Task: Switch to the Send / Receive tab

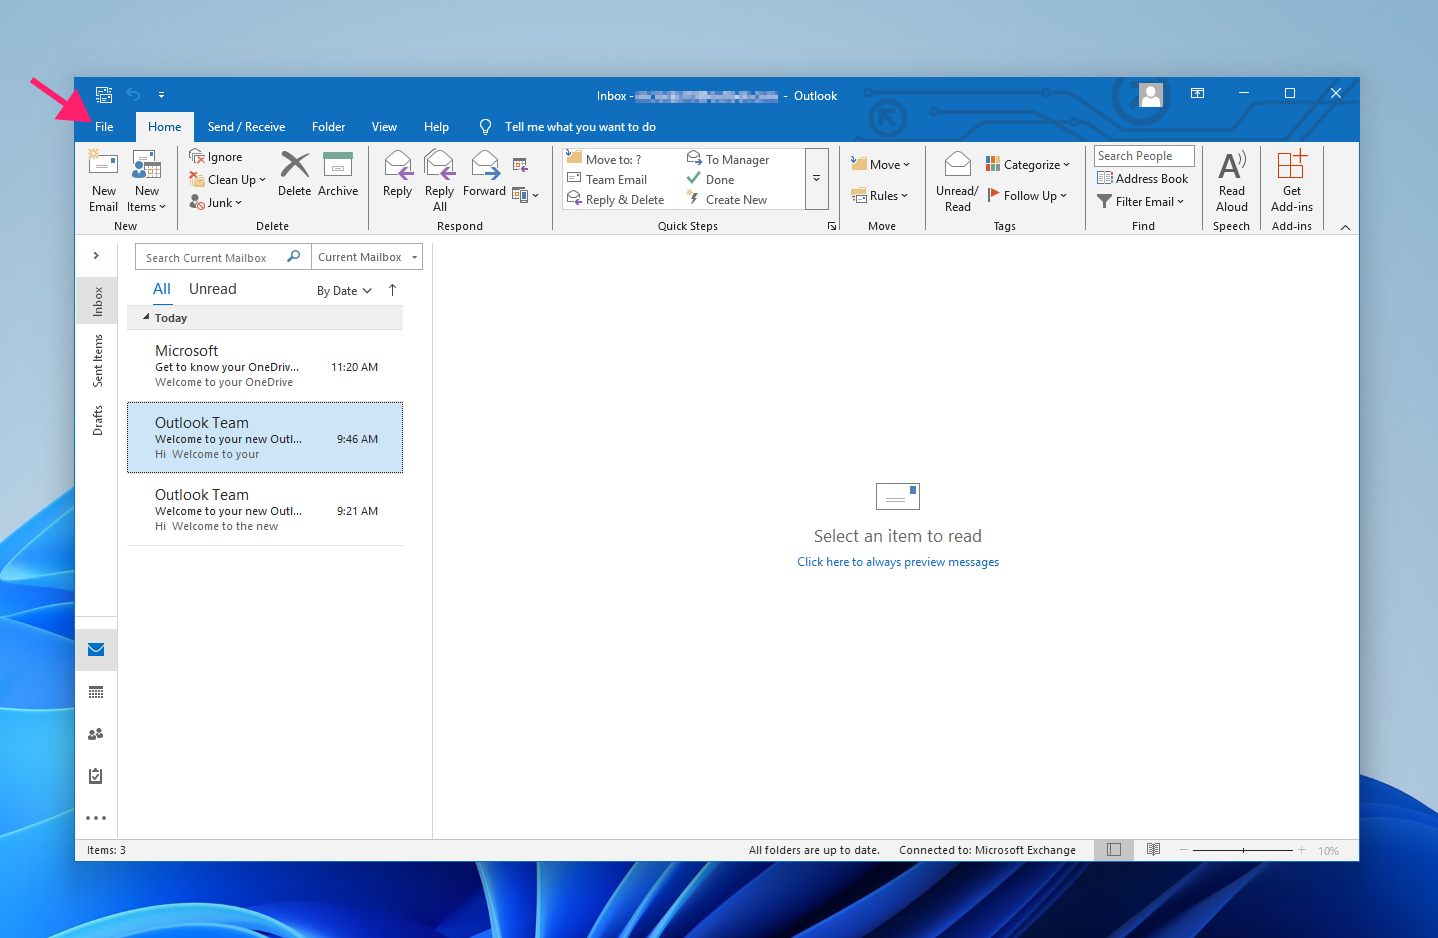Action: [x=246, y=127]
